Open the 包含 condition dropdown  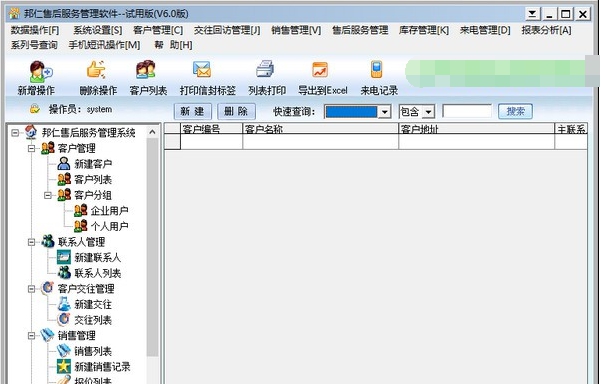coord(429,112)
